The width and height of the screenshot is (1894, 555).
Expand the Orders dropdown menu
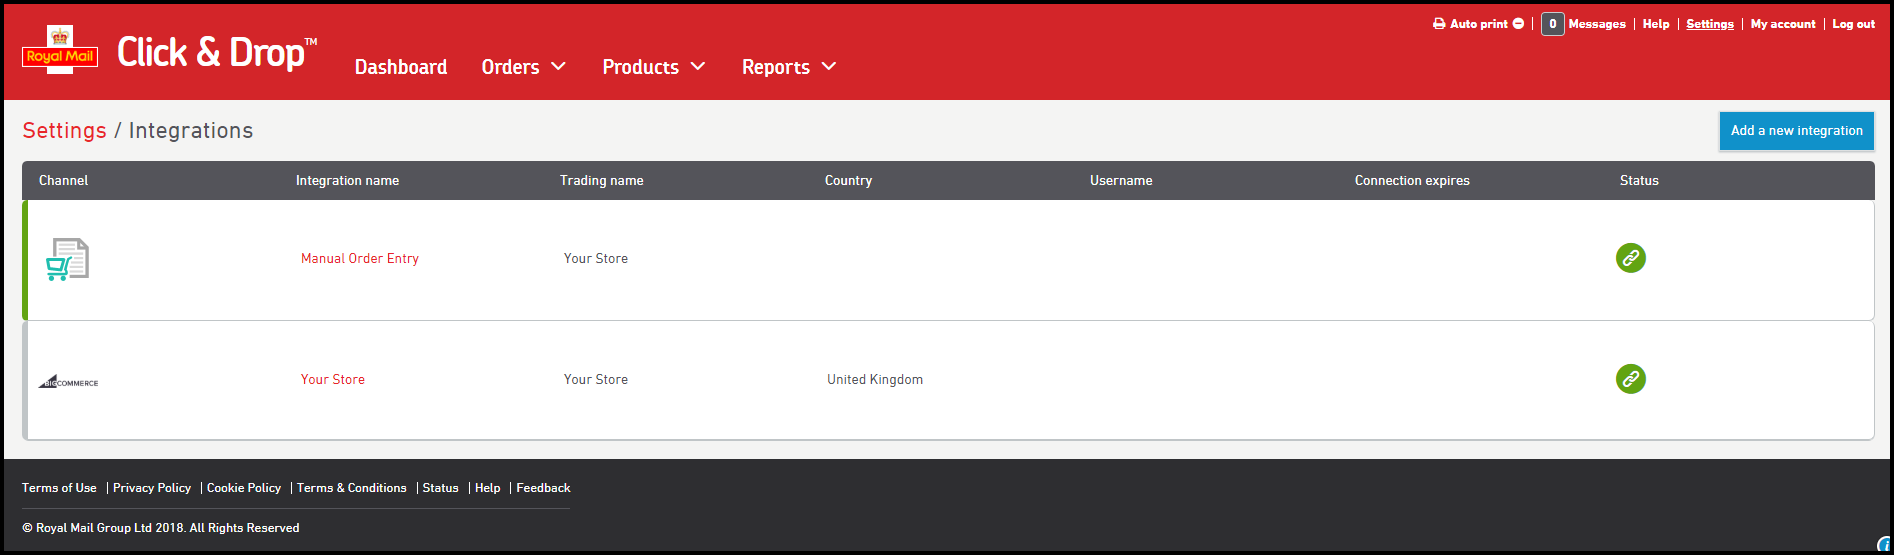coord(523,67)
